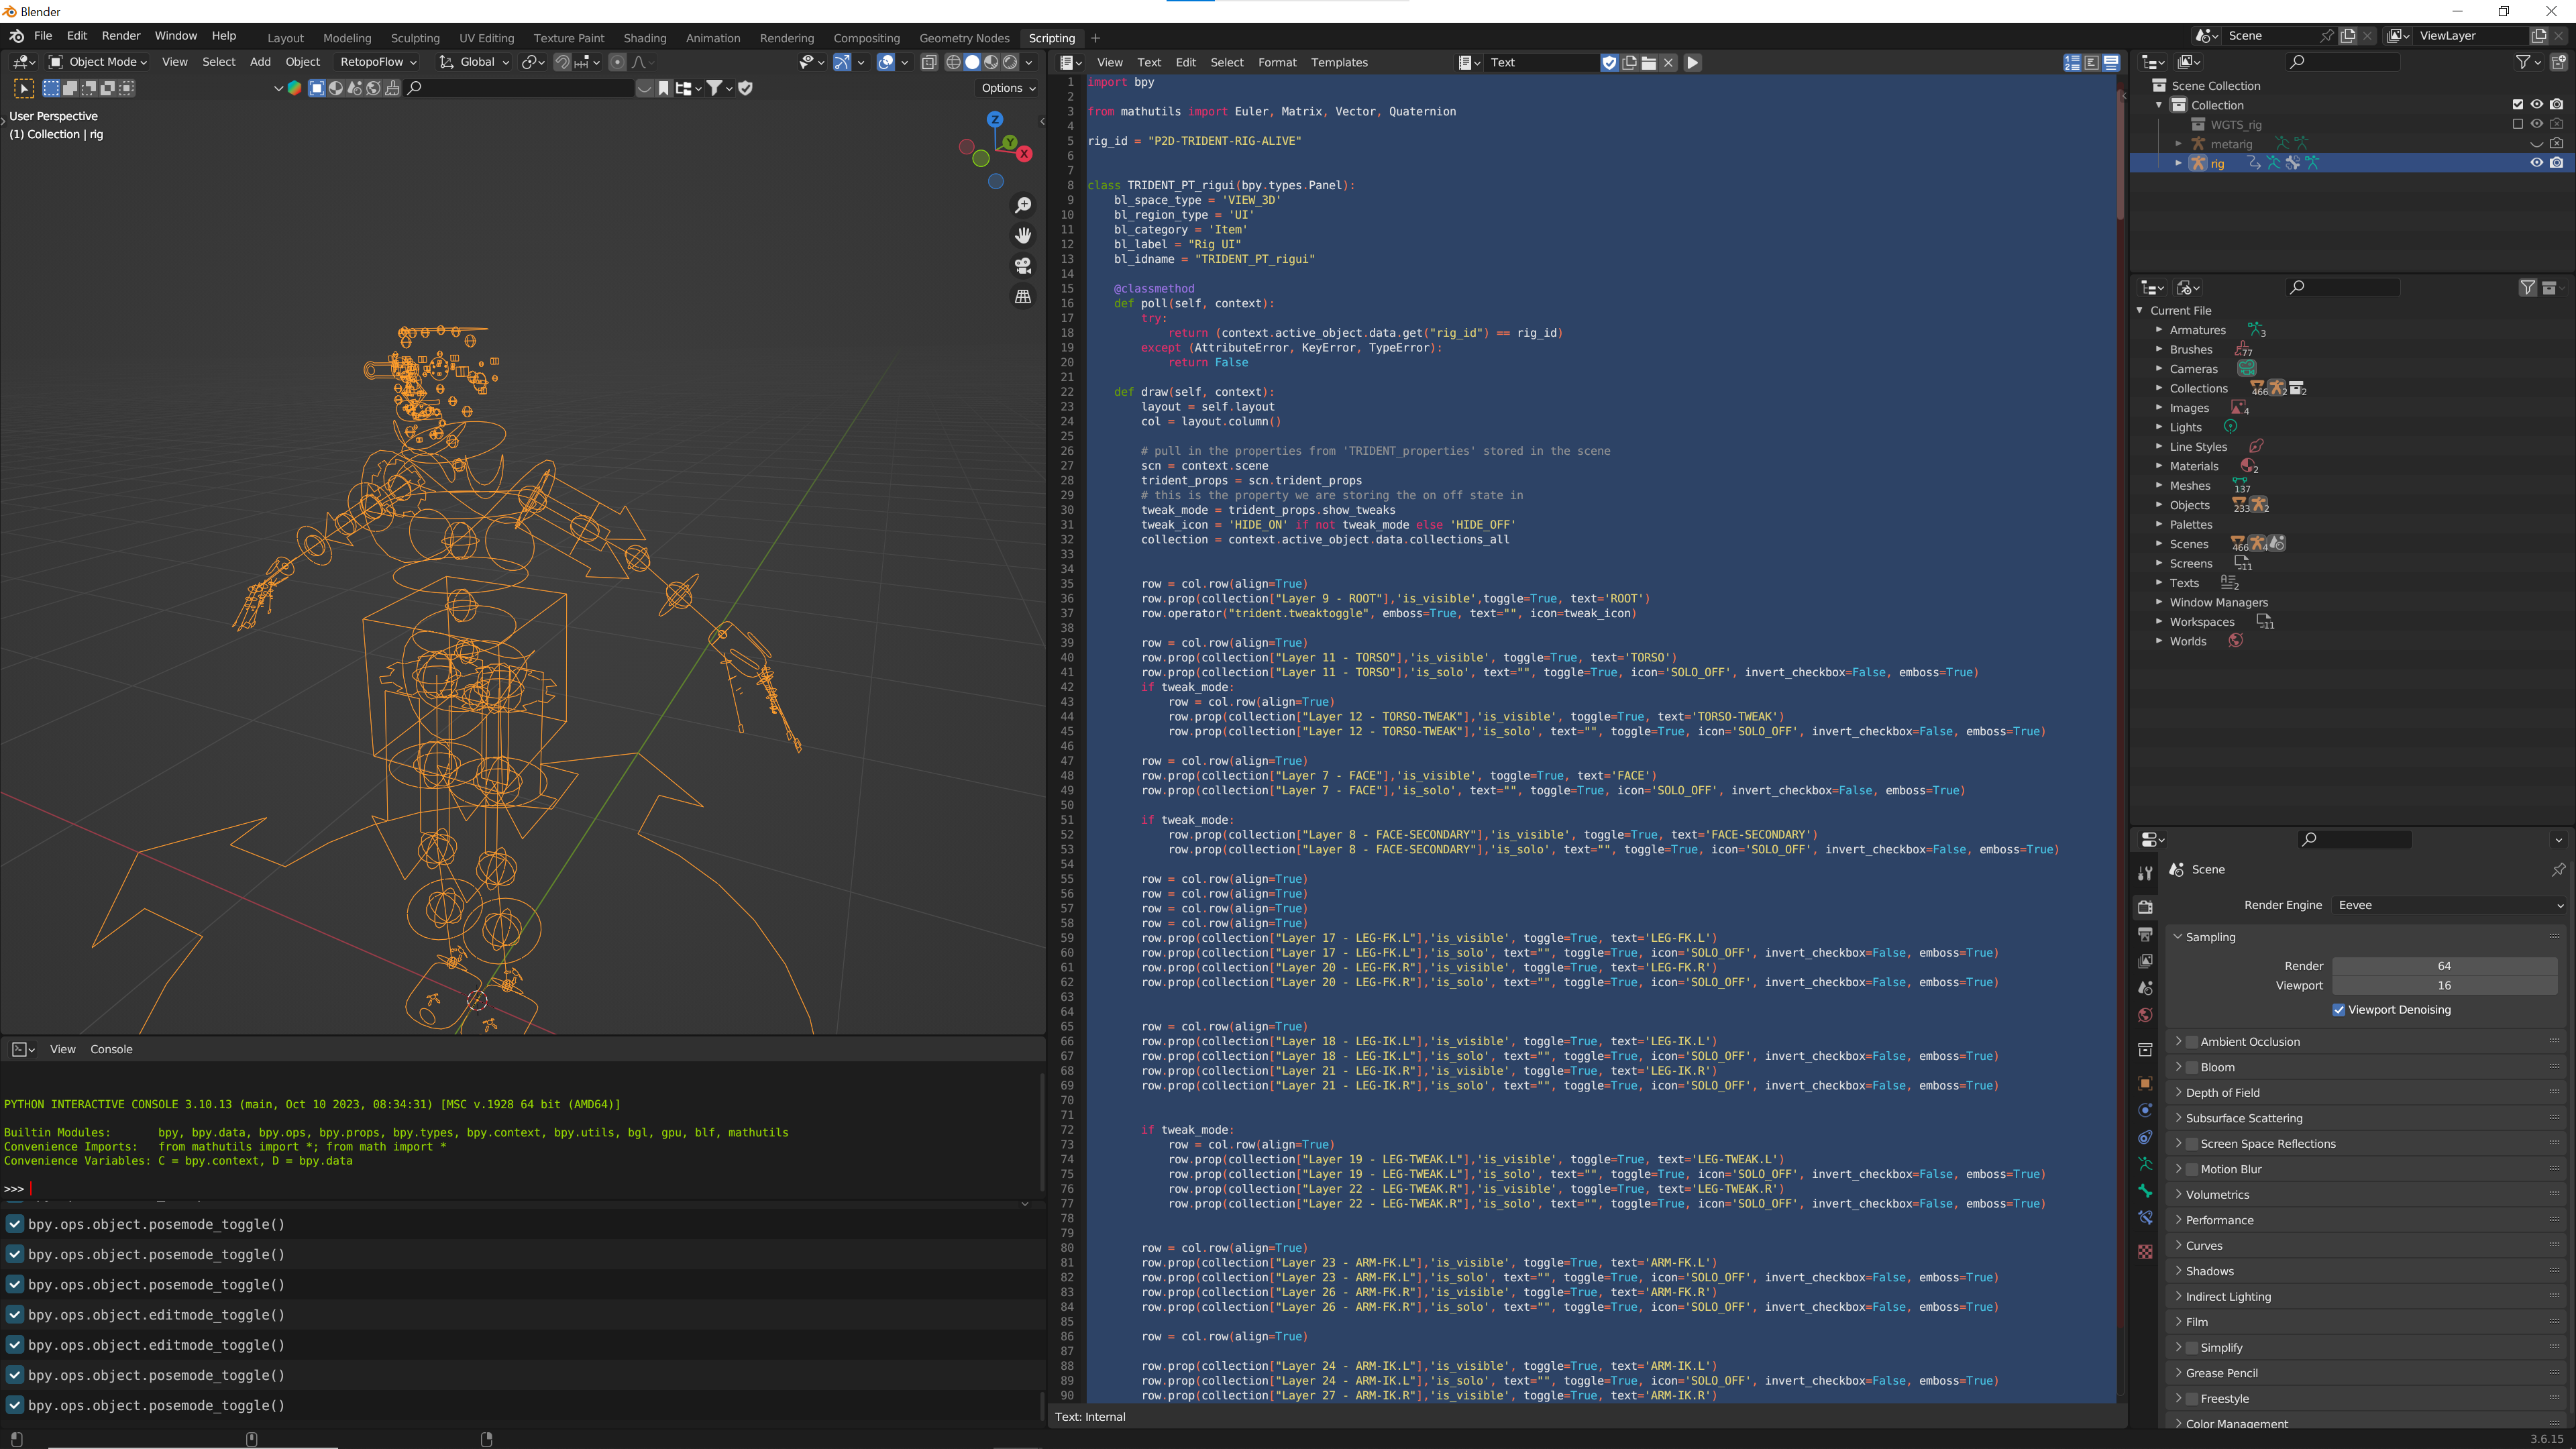Switch to the Shading workspace tab

click(644, 38)
